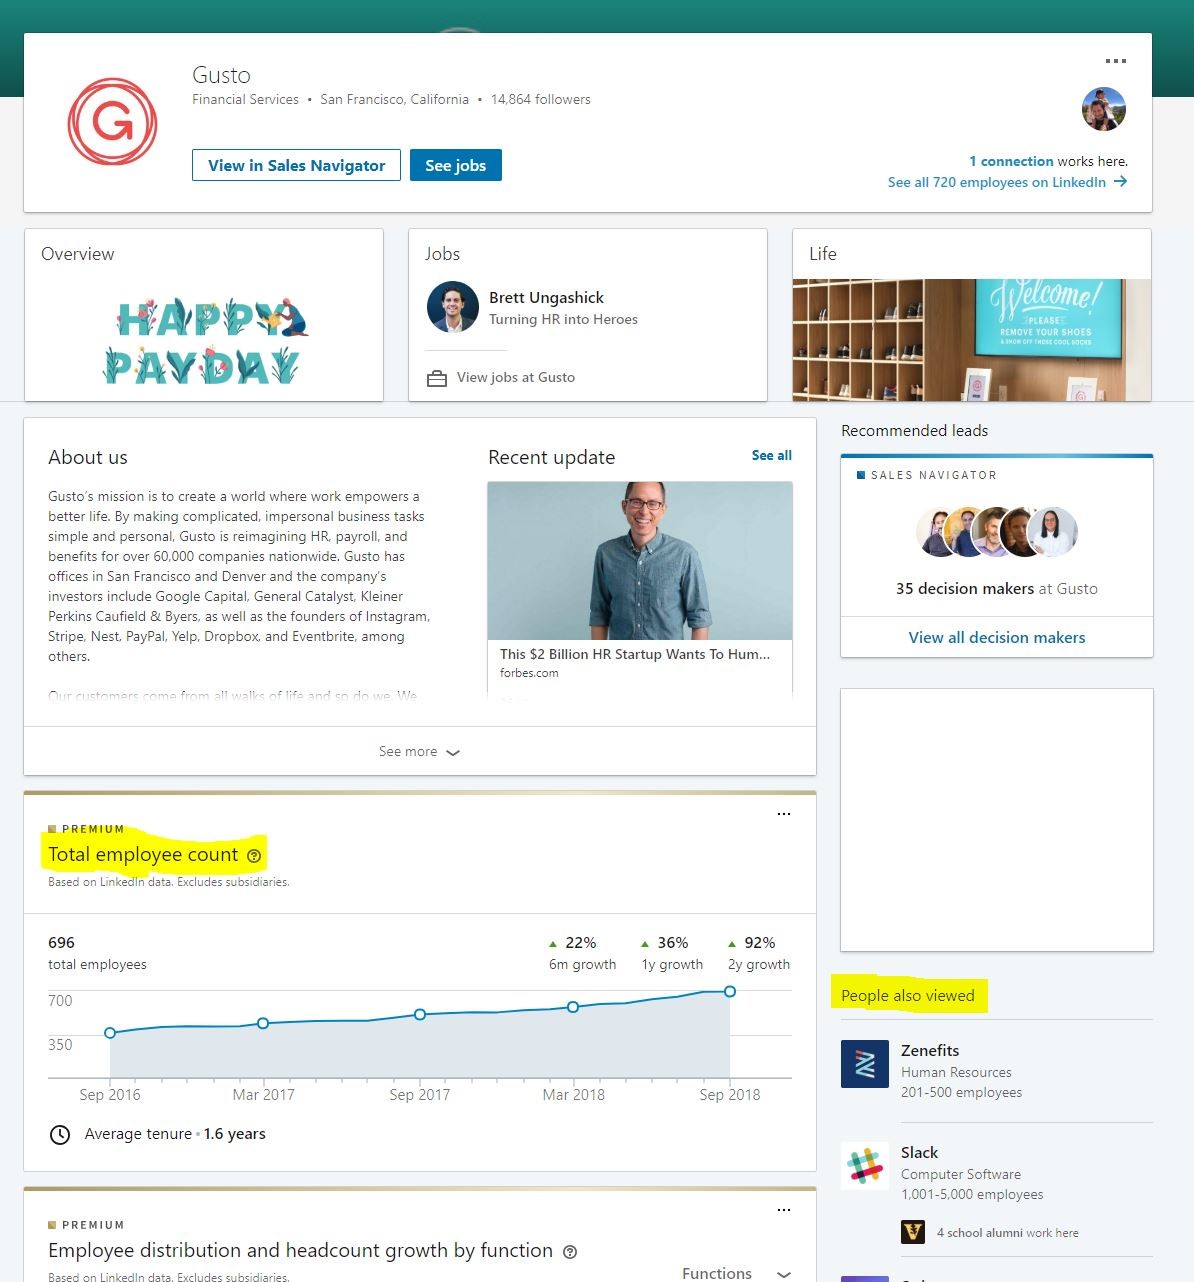The height and width of the screenshot is (1282, 1194).
Task: Click Slack's 1,001-5,000 employees text
Action: [x=972, y=1194]
